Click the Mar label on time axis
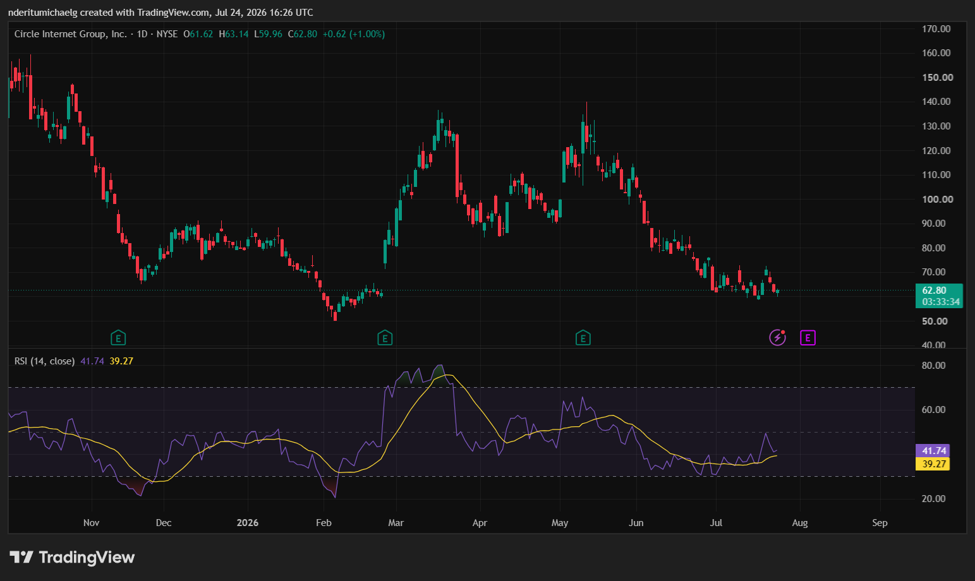Screen dimensions: 975x581 [x=396, y=523]
